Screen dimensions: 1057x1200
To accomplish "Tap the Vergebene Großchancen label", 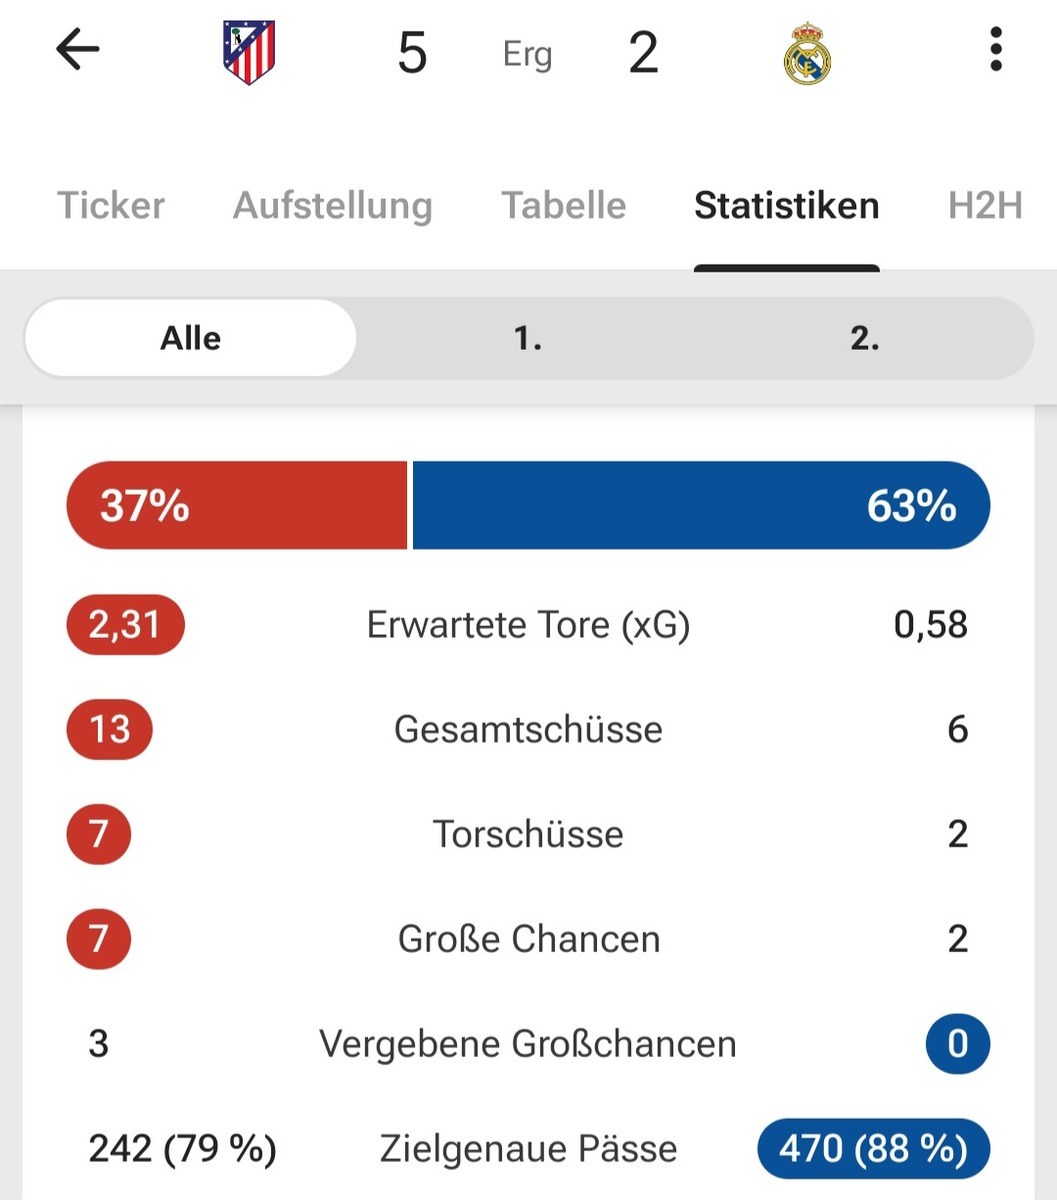I will pyautogui.click(x=528, y=1044).
